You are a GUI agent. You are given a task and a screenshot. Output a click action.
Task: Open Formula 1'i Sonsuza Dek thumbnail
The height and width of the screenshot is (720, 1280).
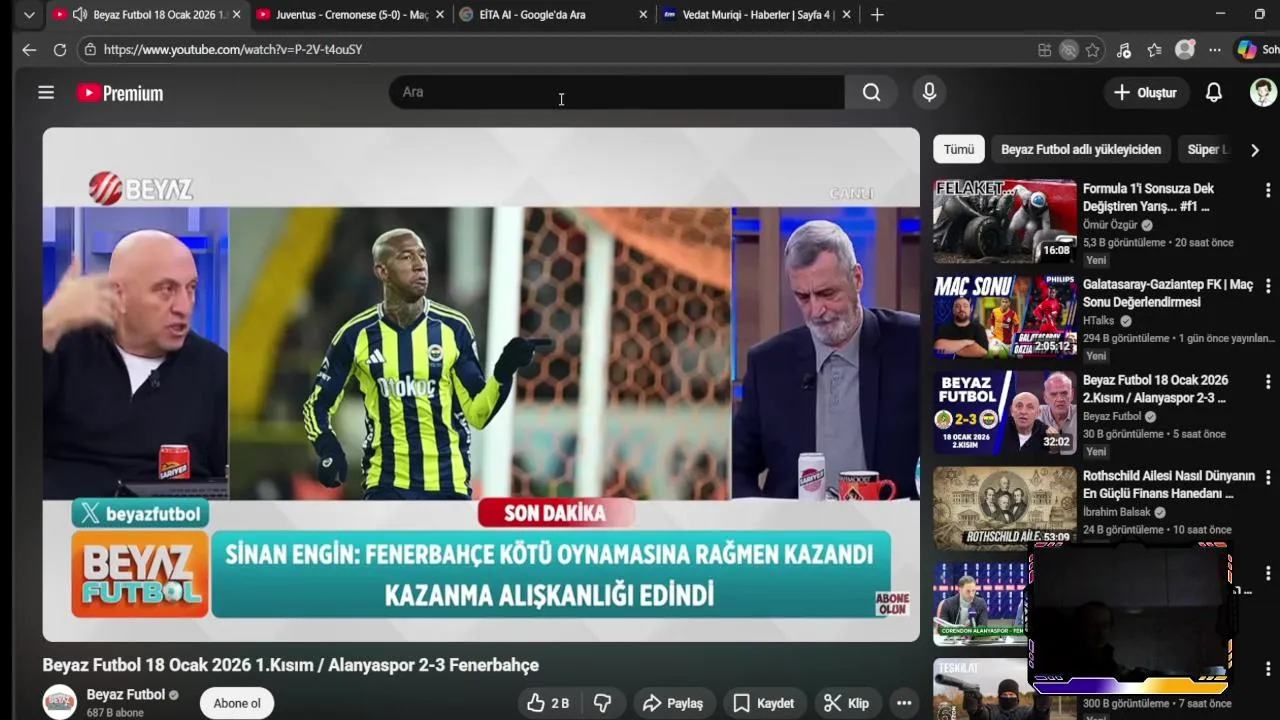[x=1005, y=221]
